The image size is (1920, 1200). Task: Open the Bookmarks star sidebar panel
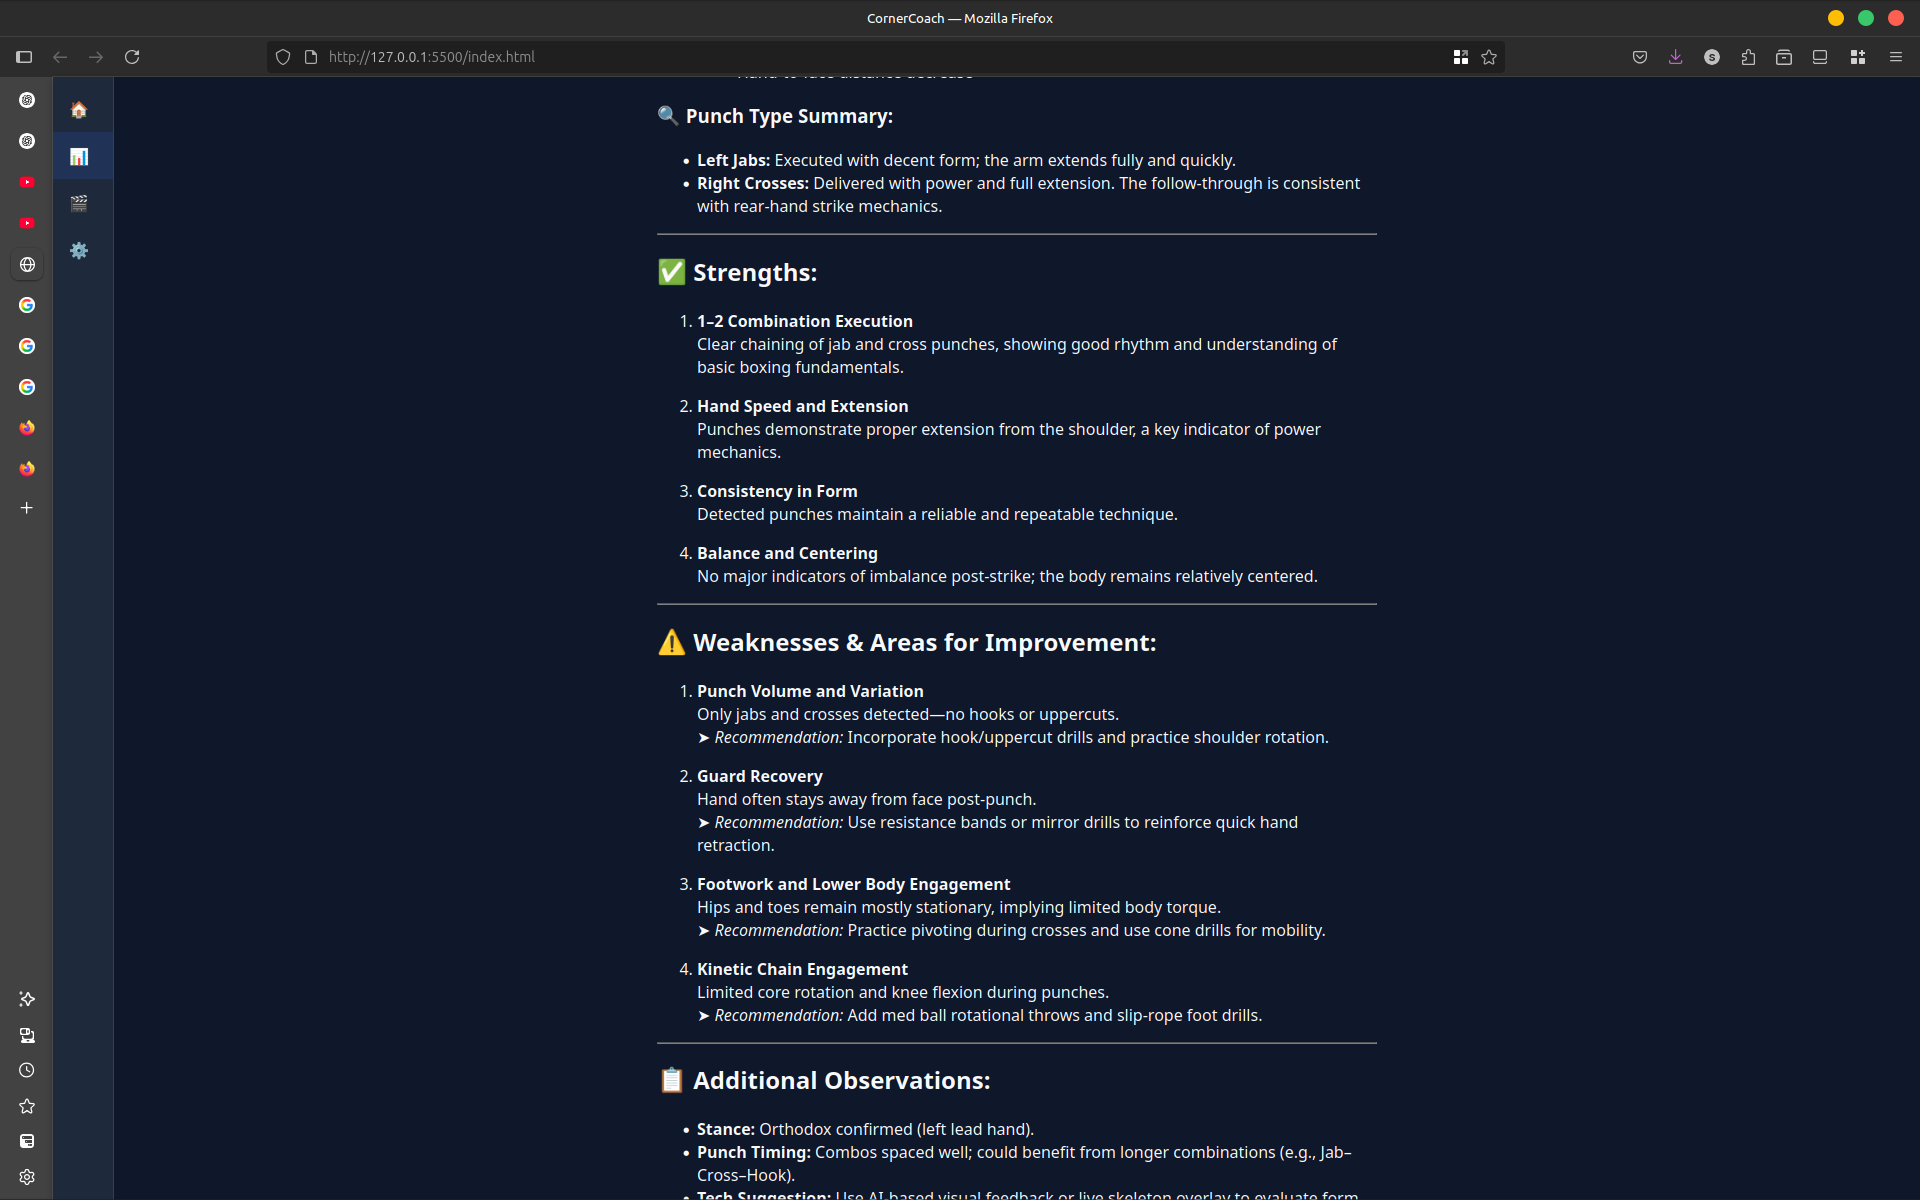click(27, 1106)
